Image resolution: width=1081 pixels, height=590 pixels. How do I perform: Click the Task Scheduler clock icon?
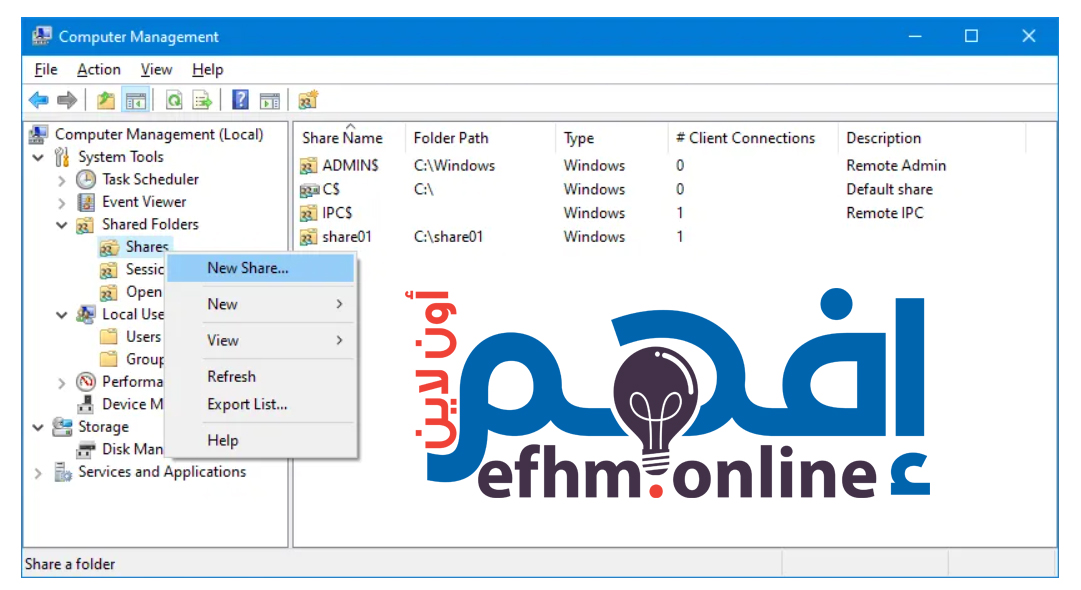tap(86, 180)
